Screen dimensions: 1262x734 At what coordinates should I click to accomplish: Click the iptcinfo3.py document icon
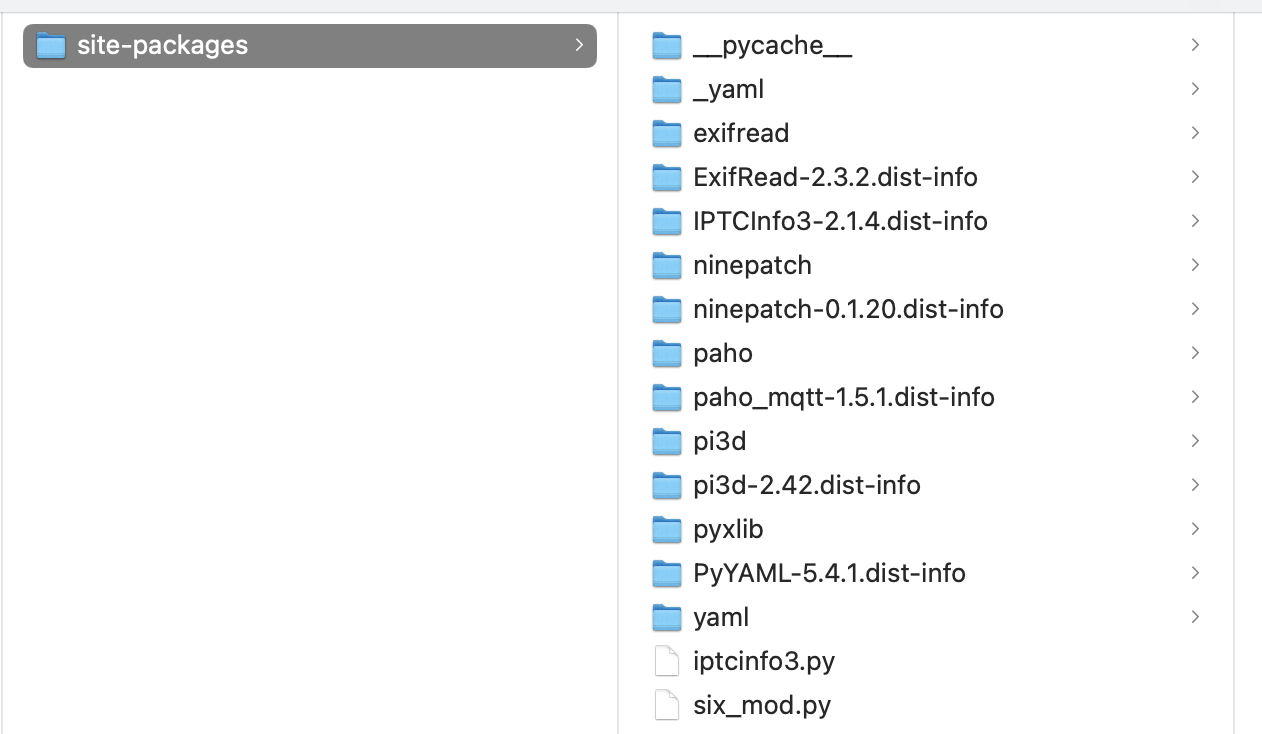tap(666, 661)
